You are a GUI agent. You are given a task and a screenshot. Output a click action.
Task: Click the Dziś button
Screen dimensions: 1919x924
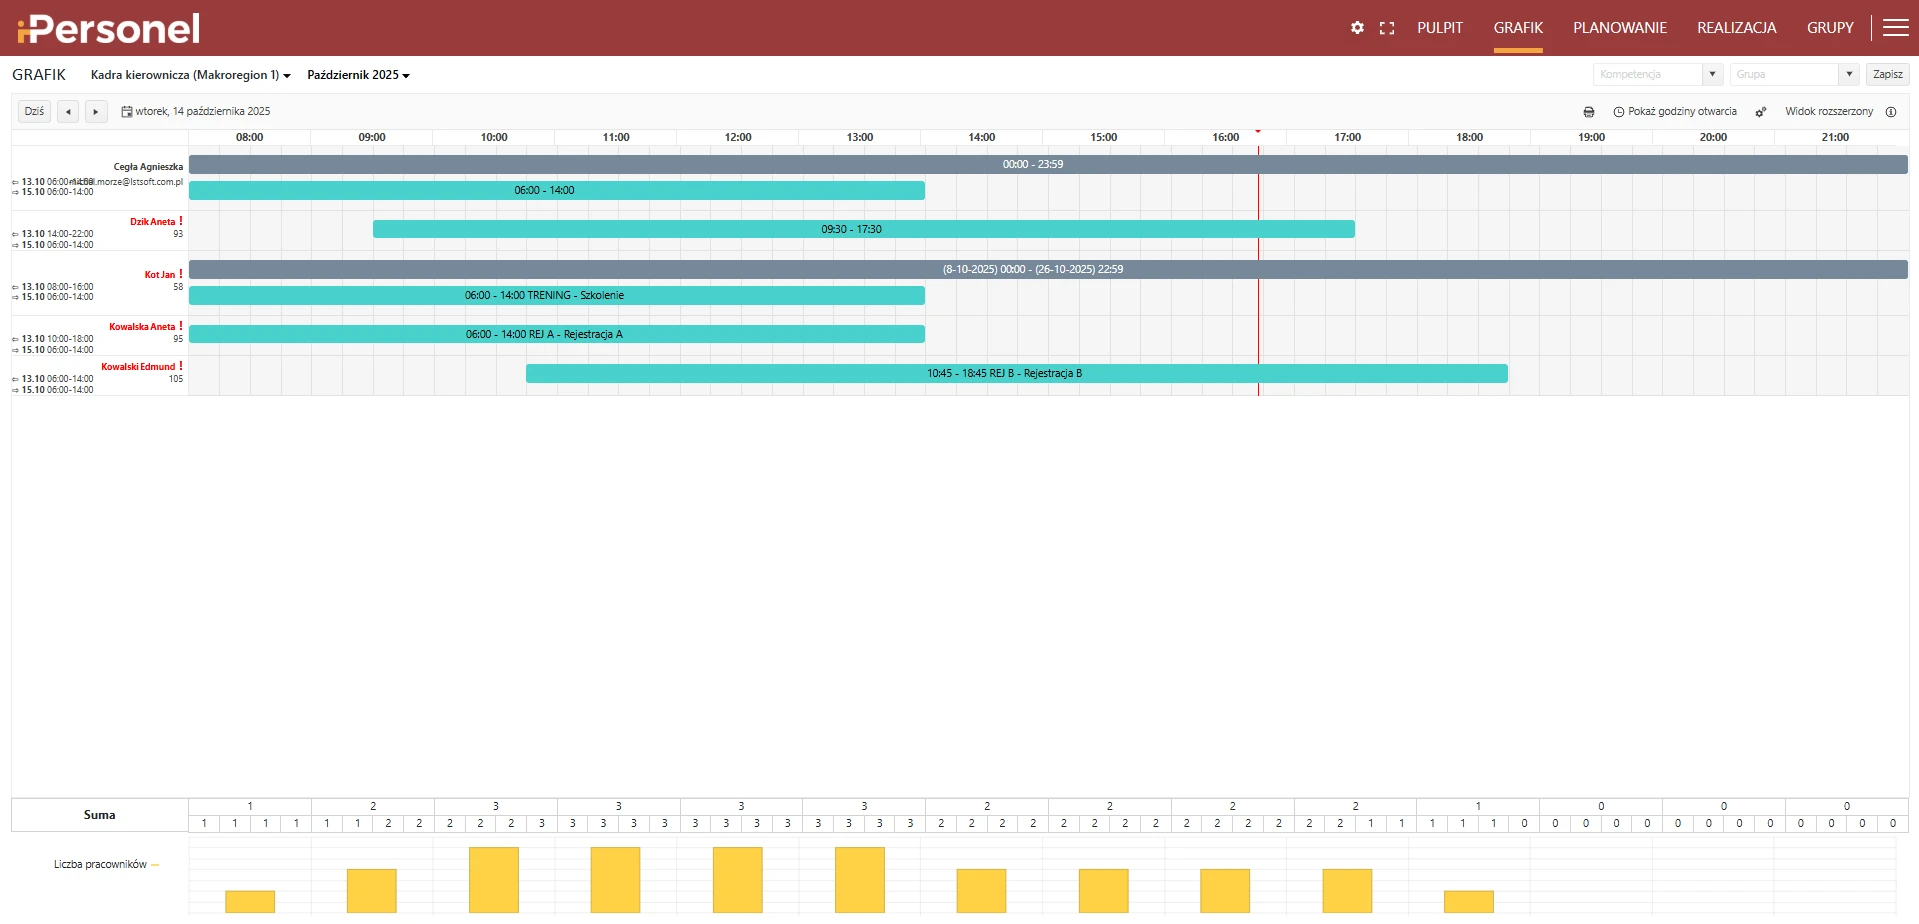point(34,112)
